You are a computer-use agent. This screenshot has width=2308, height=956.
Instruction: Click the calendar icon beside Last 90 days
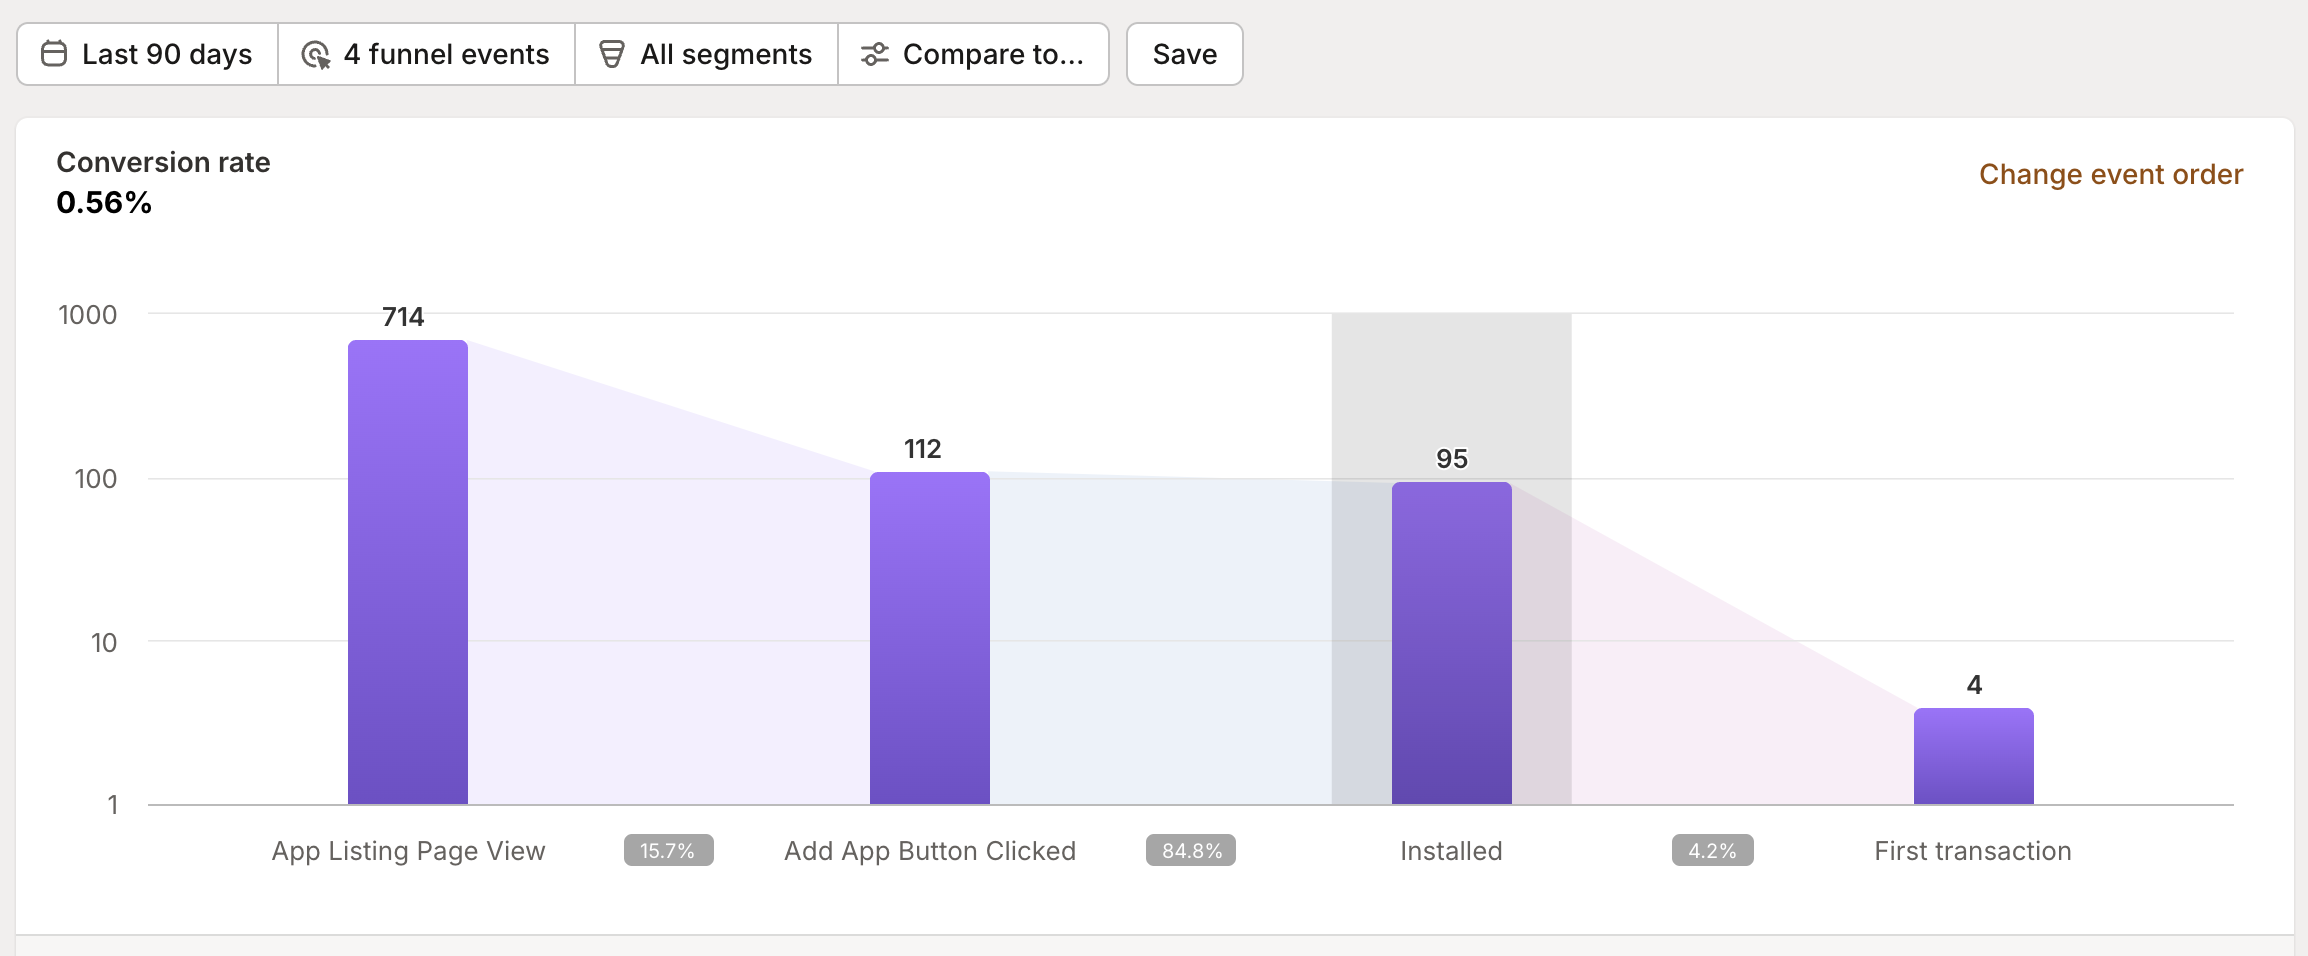54,54
